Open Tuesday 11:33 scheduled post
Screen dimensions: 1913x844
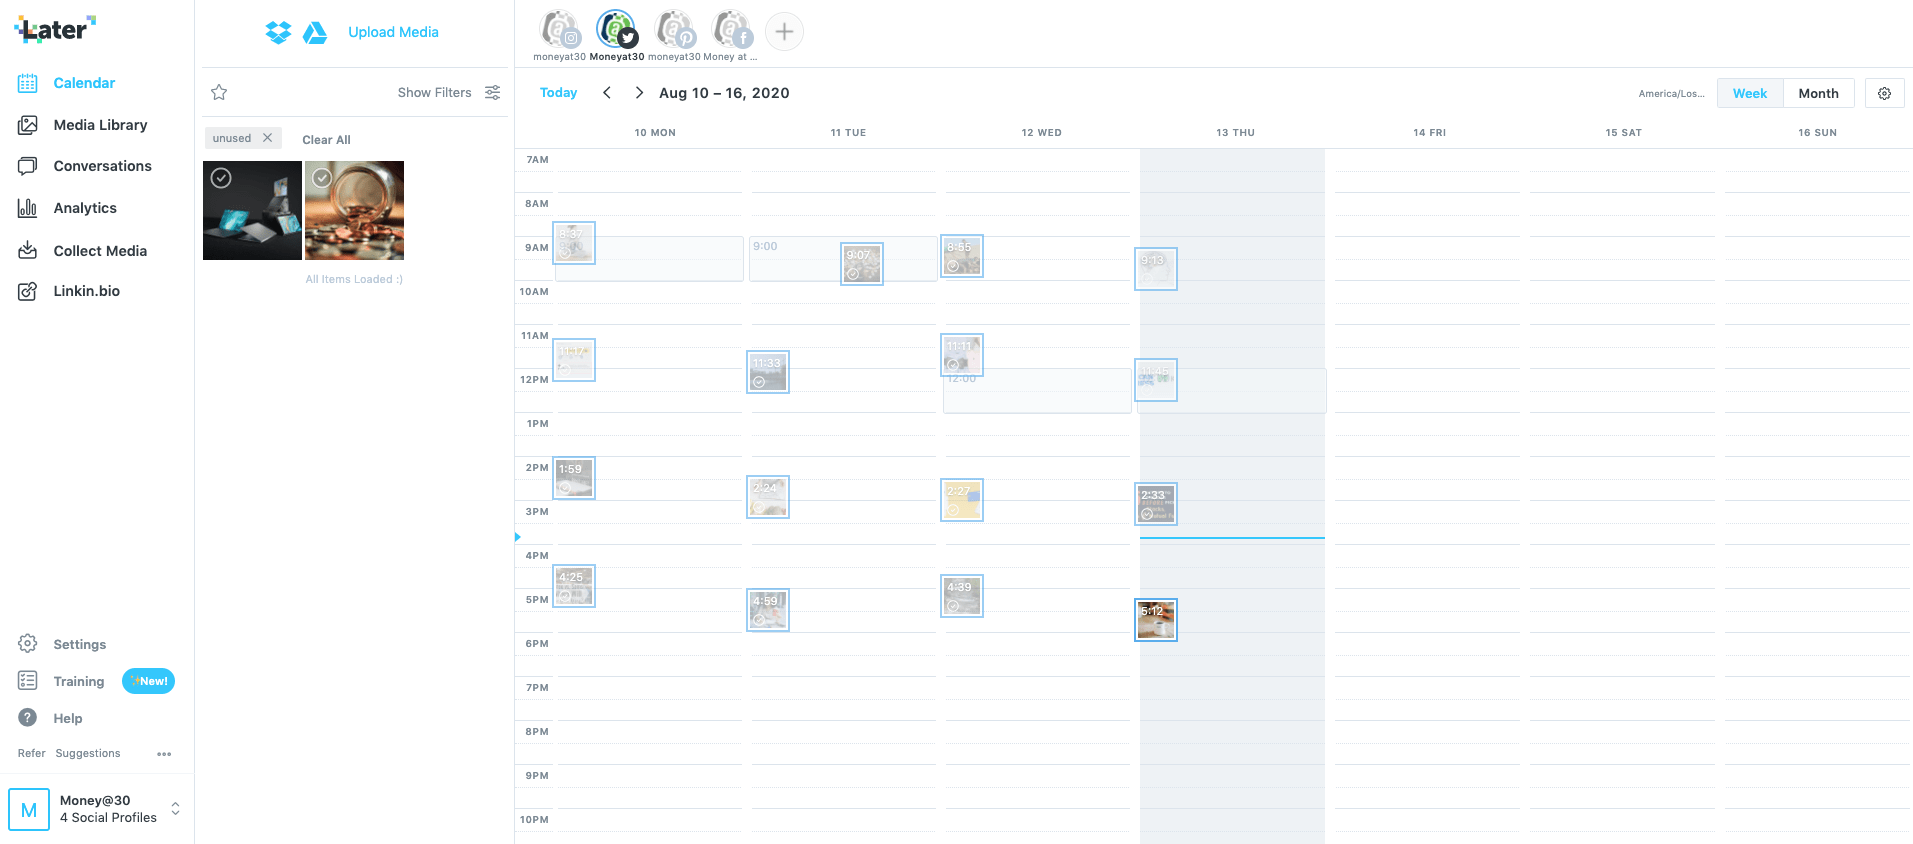[768, 372]
